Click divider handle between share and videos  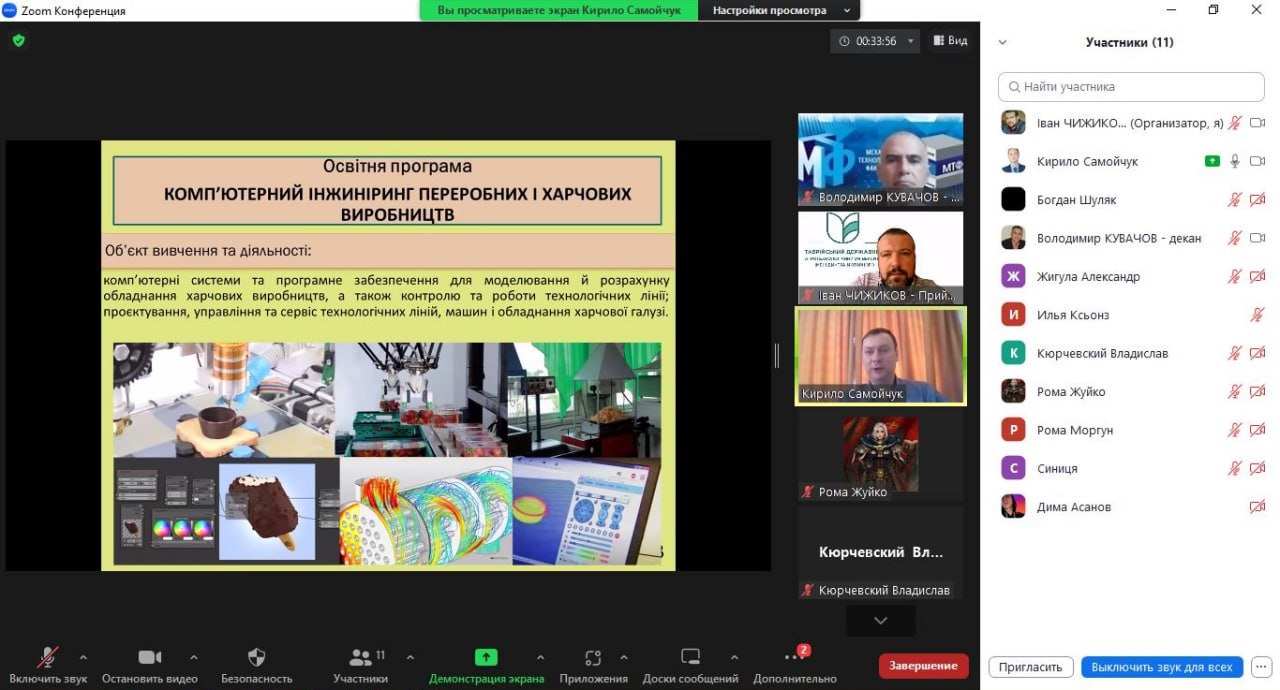[776, 355]
